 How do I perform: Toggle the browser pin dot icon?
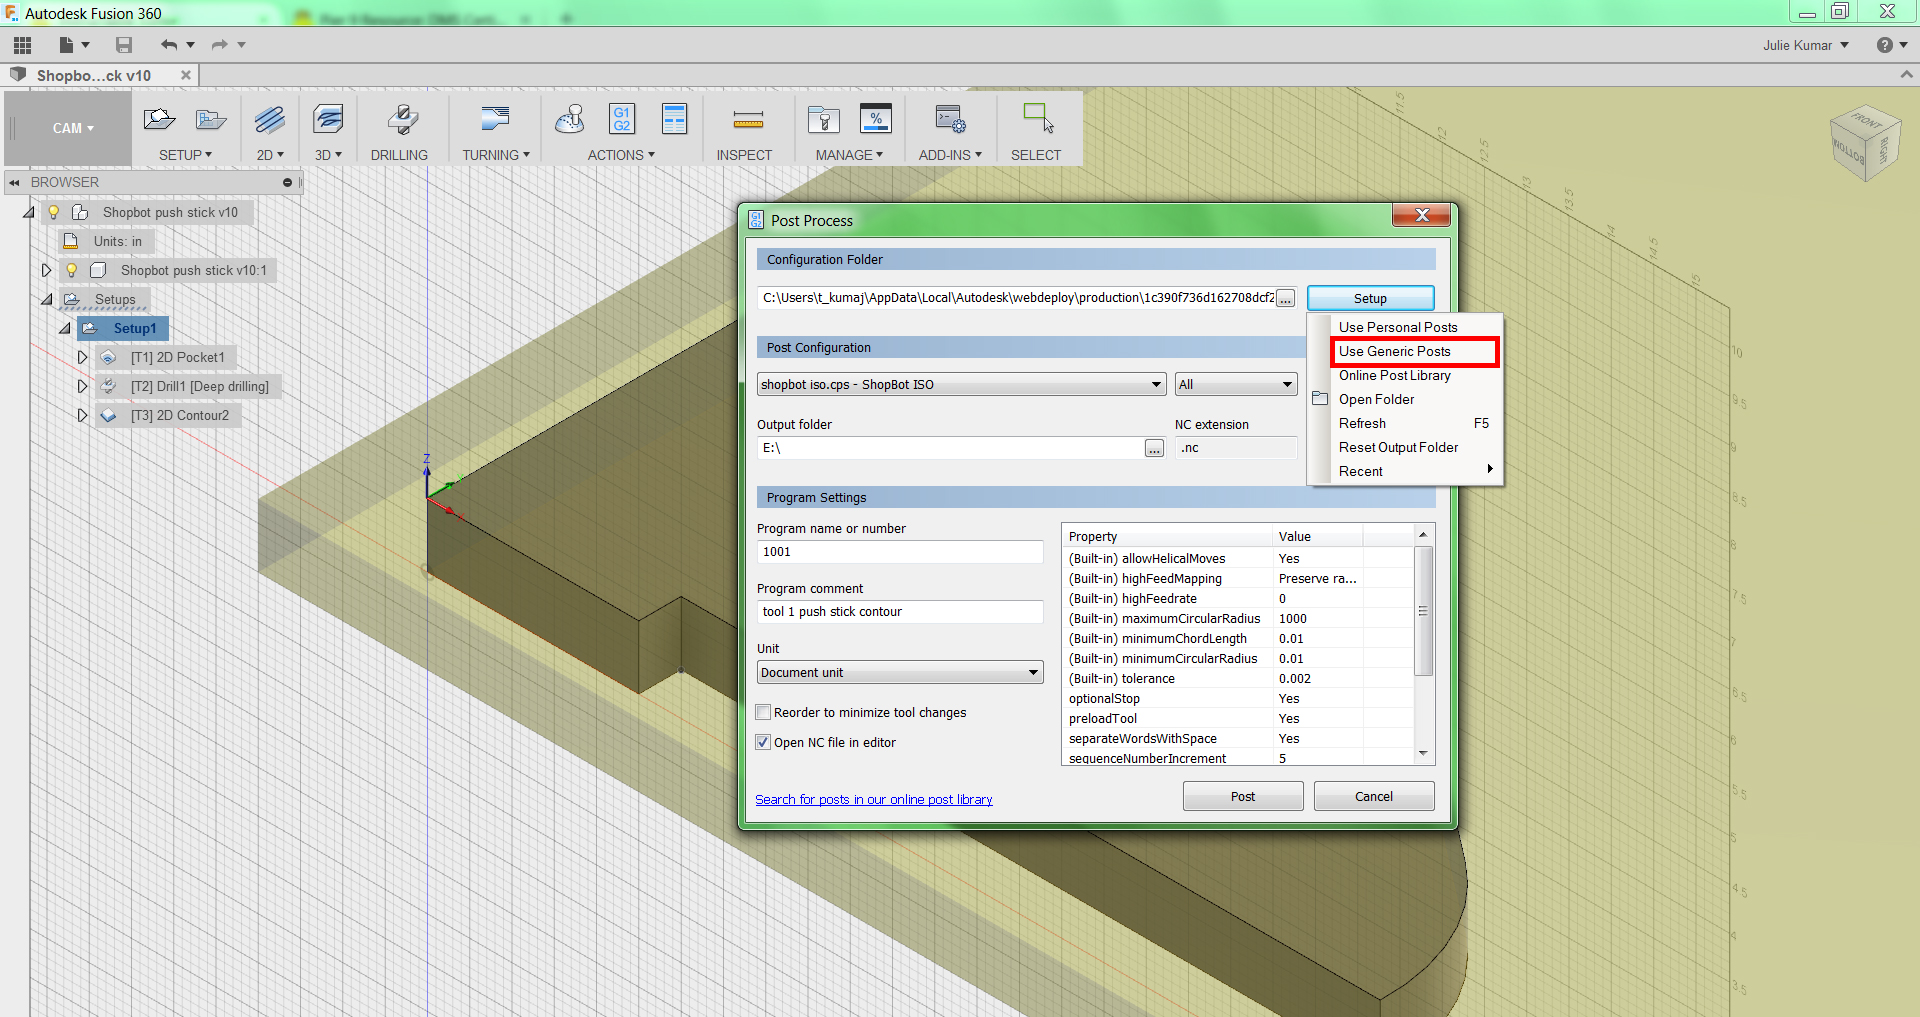coord(287,183)
